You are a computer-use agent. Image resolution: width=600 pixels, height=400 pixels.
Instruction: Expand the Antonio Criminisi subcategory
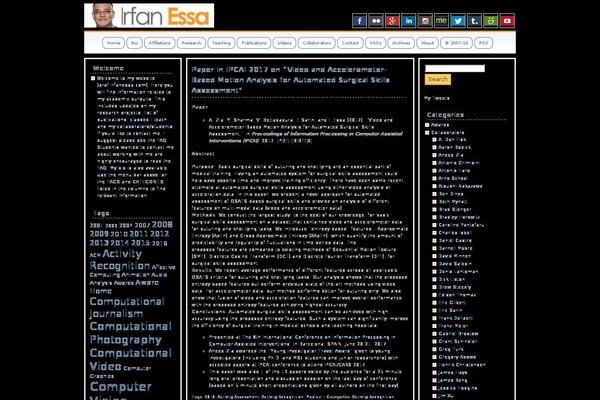434,163
